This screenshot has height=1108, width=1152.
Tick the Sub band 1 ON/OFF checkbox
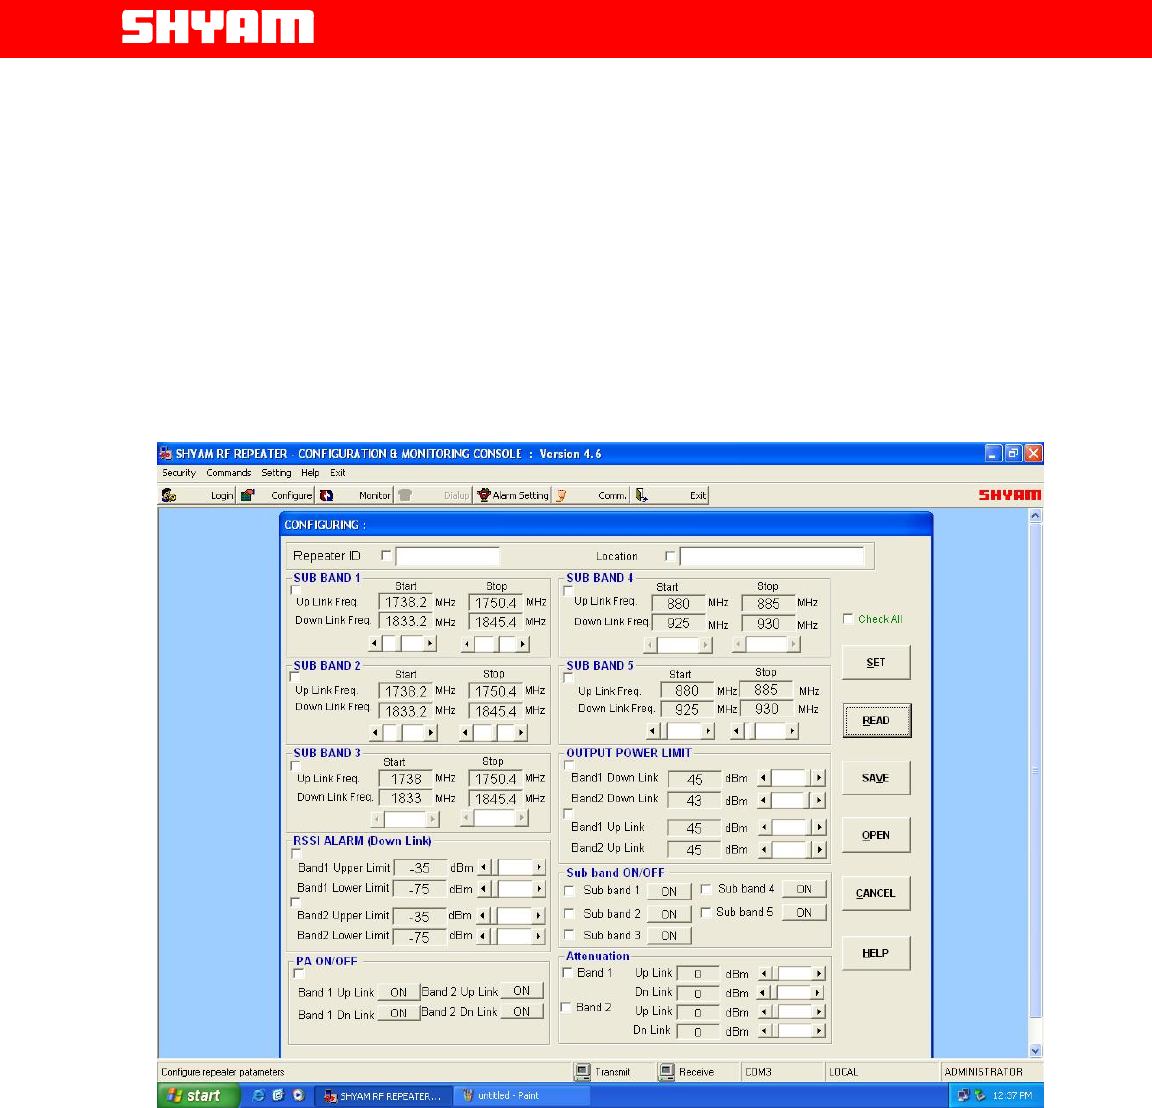[569, 891]
